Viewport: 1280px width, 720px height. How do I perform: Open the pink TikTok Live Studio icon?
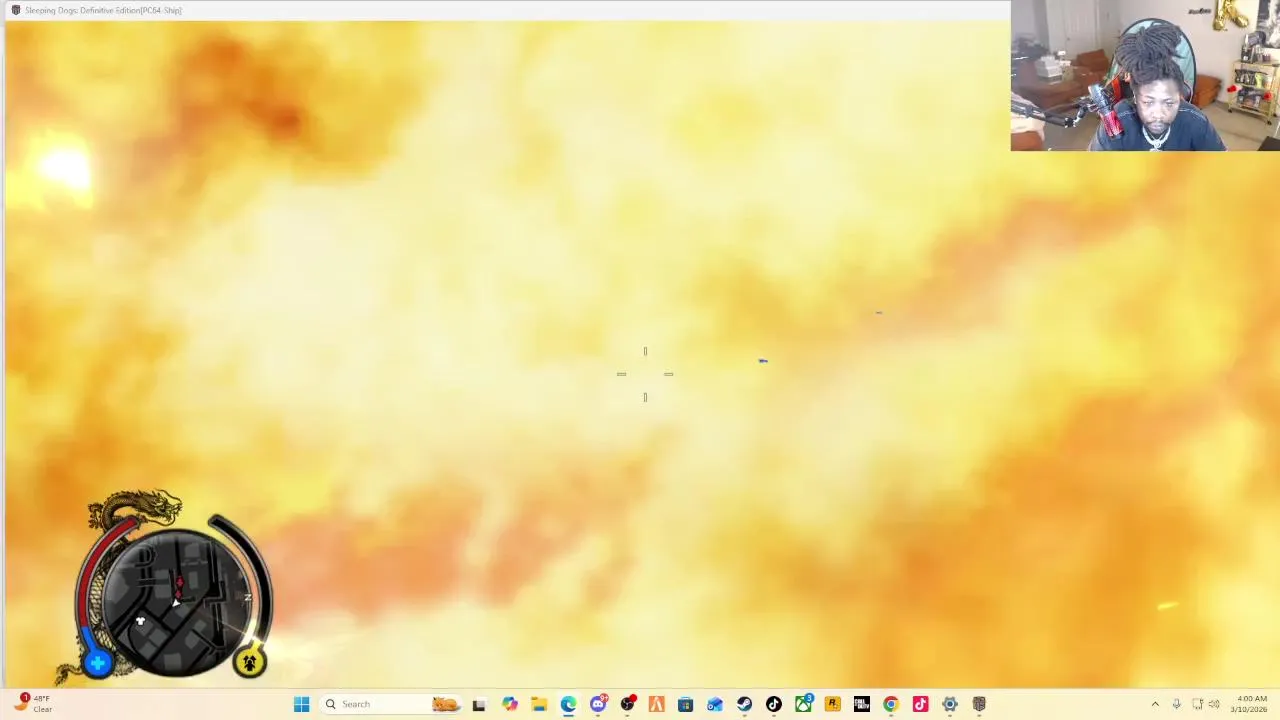(920, 704)
